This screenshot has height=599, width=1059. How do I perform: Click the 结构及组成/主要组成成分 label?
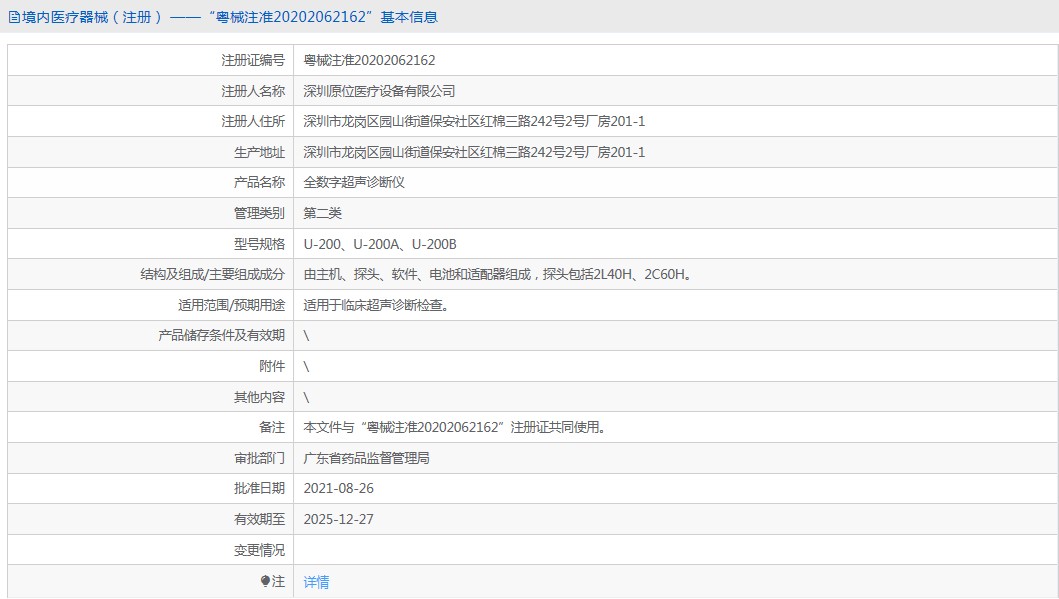[212, 274]
